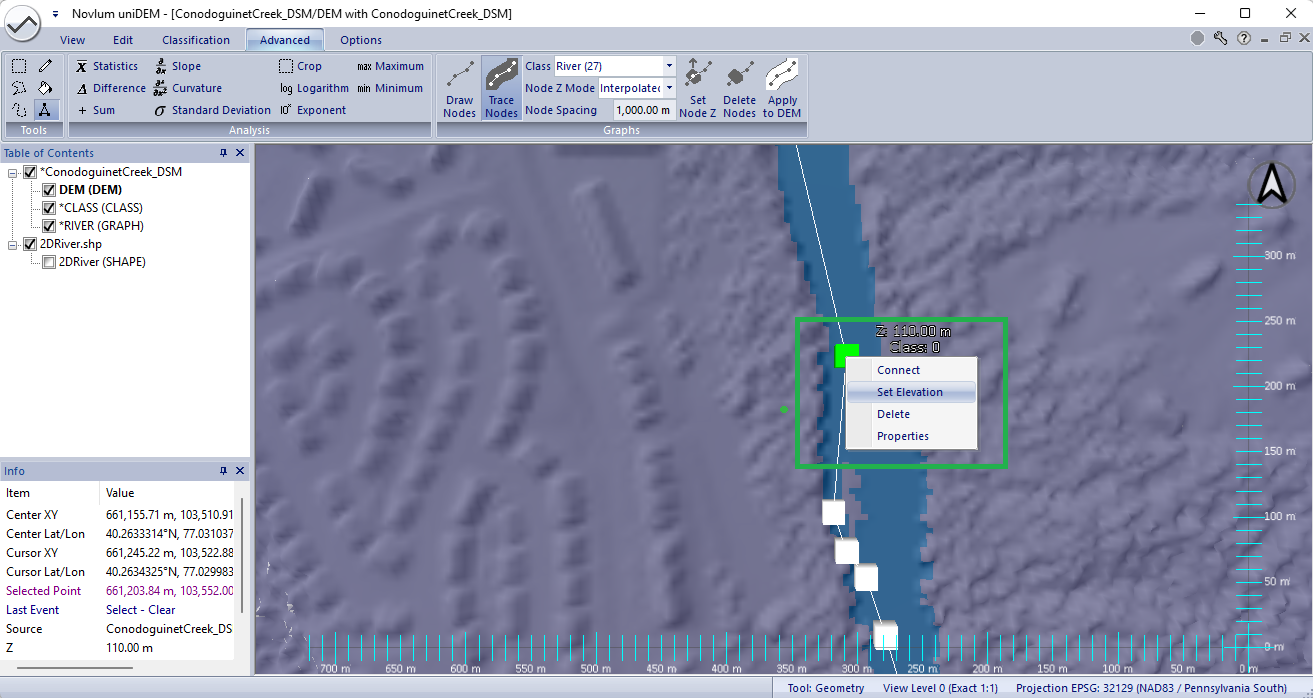The image size is (1313, 698).
Task: Run the Statistics analysis
Action: coord(107,66)
